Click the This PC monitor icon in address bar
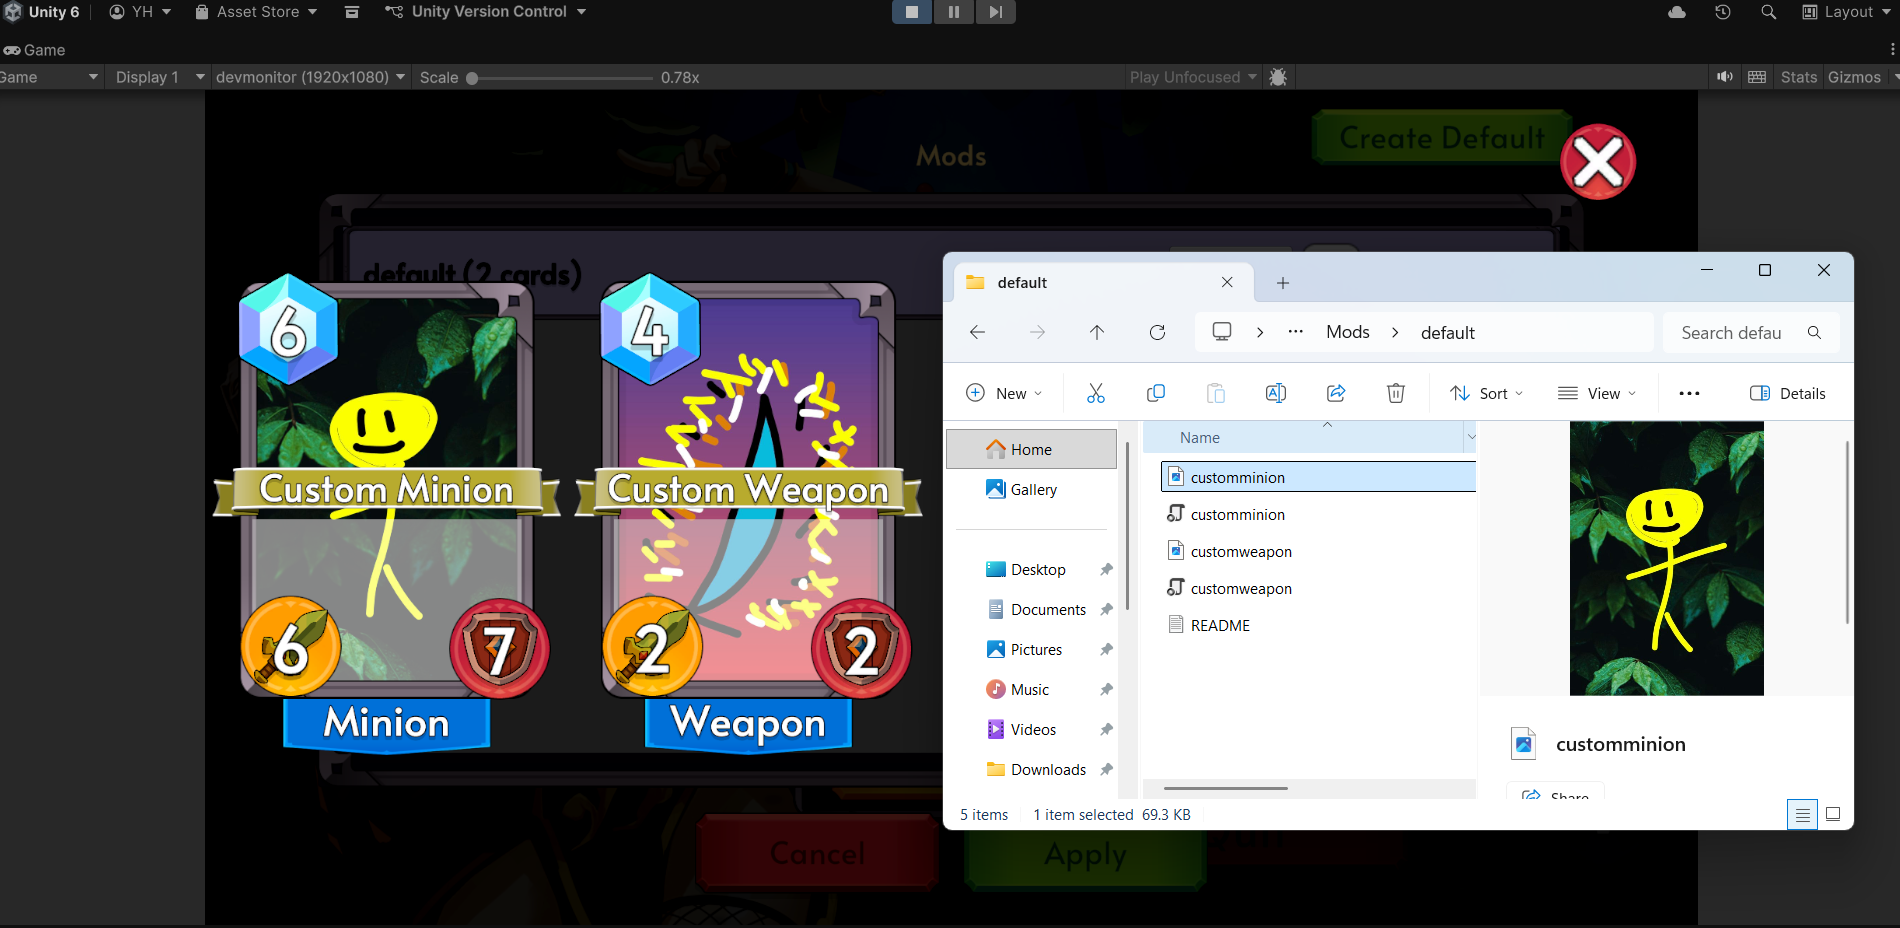The width and height of the screenshot is (1900, 928). 1222,332
